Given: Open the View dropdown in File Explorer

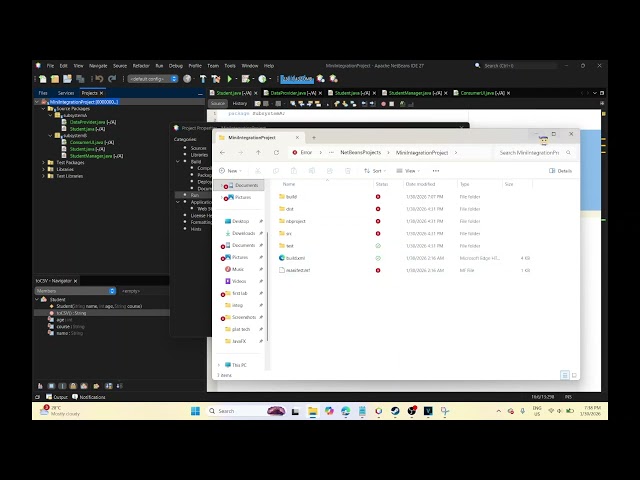Looking at the screenshot, I should pos(408,171).
